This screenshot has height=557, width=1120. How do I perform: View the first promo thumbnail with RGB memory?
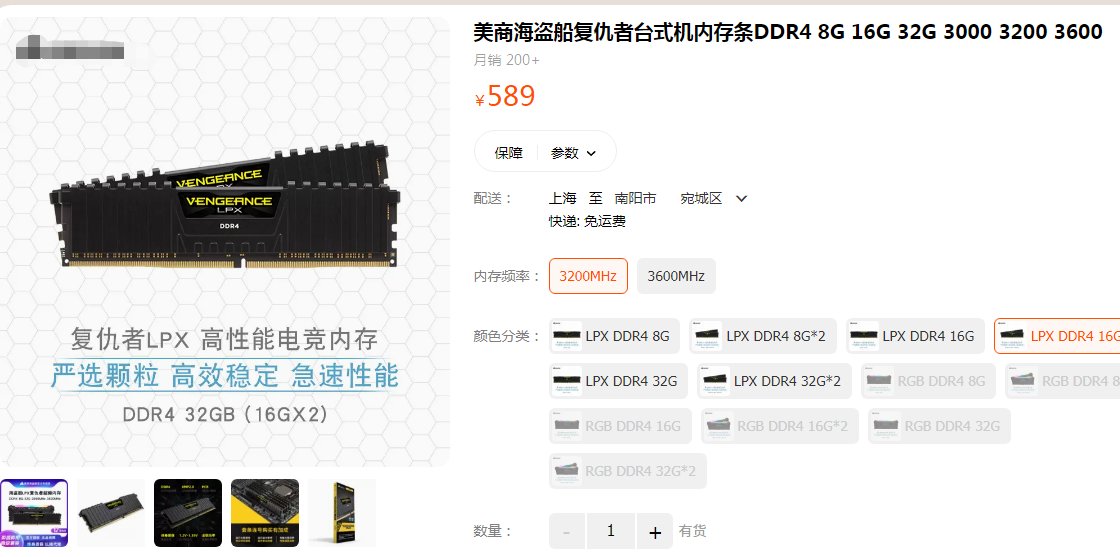(34, 513)
